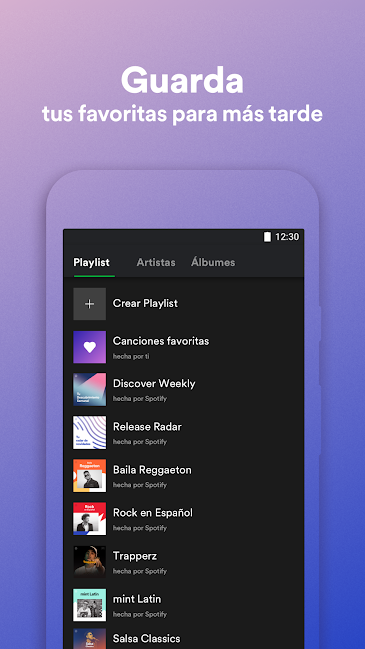This screenshot has width=365, height=649.
Task: Open the Álbumes tab
Action: pyautogui.click(x=213, y=262)
